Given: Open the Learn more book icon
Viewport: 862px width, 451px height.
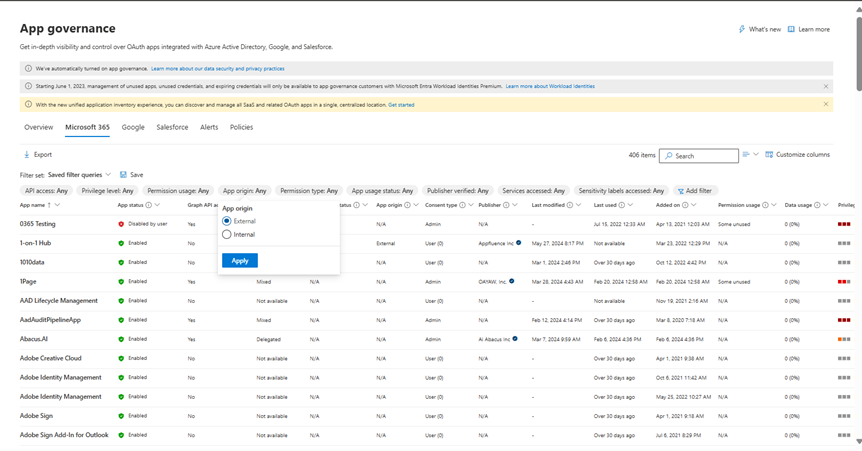Looking at the screenshot, I should point(791,29).
